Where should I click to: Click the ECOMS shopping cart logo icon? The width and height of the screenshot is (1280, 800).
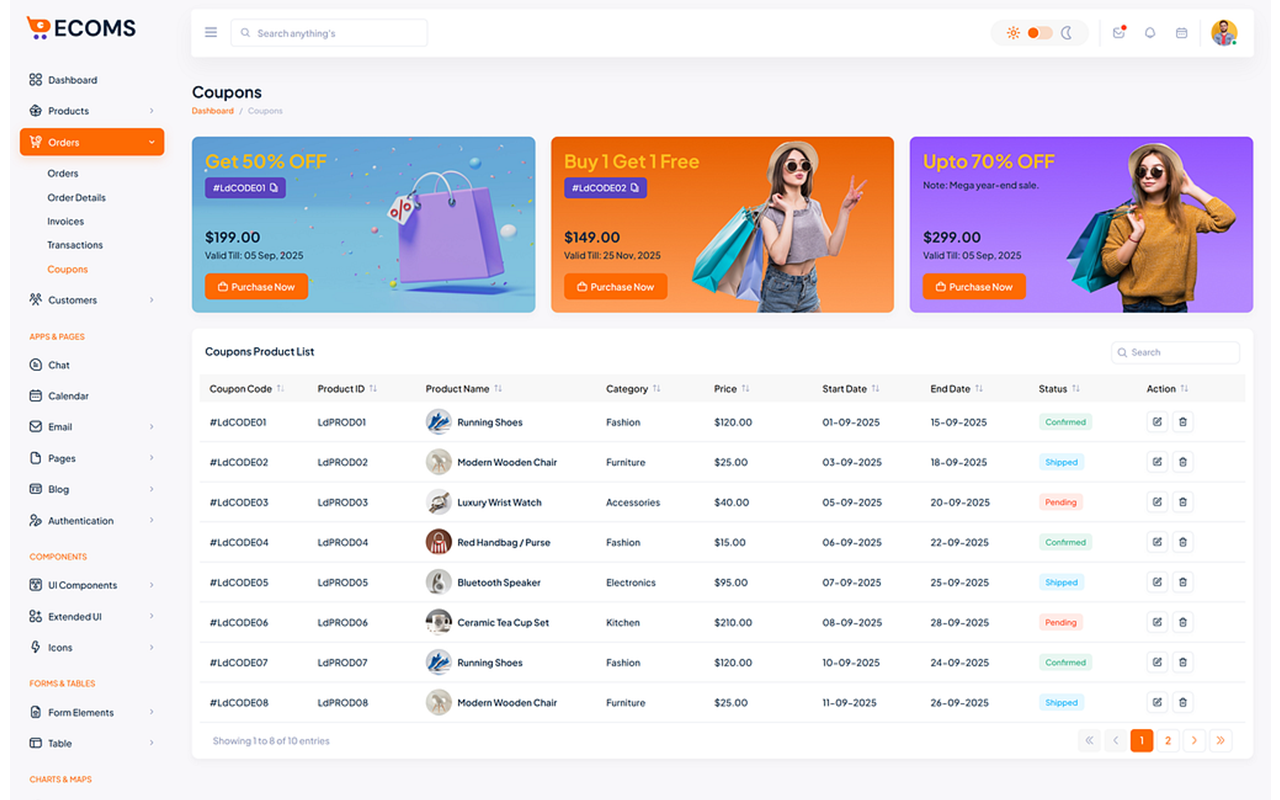pos(38,26)
